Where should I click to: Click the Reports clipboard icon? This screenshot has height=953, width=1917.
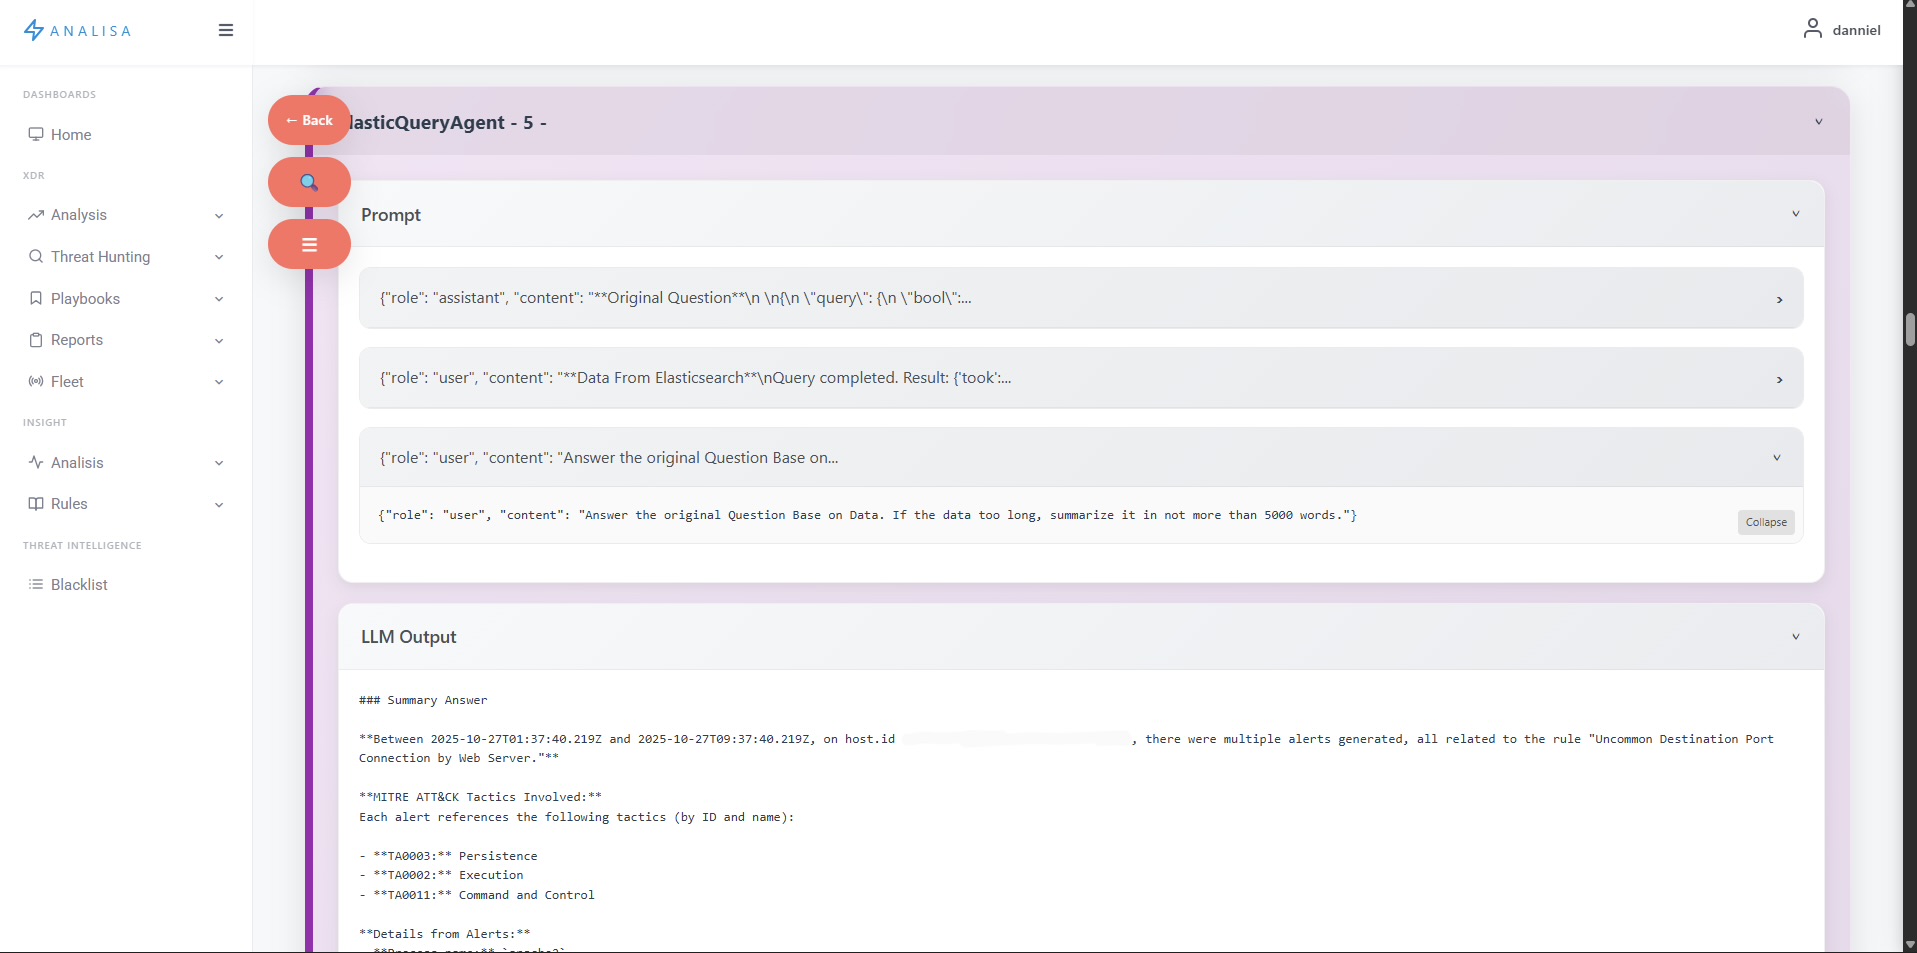pos(36,340)
